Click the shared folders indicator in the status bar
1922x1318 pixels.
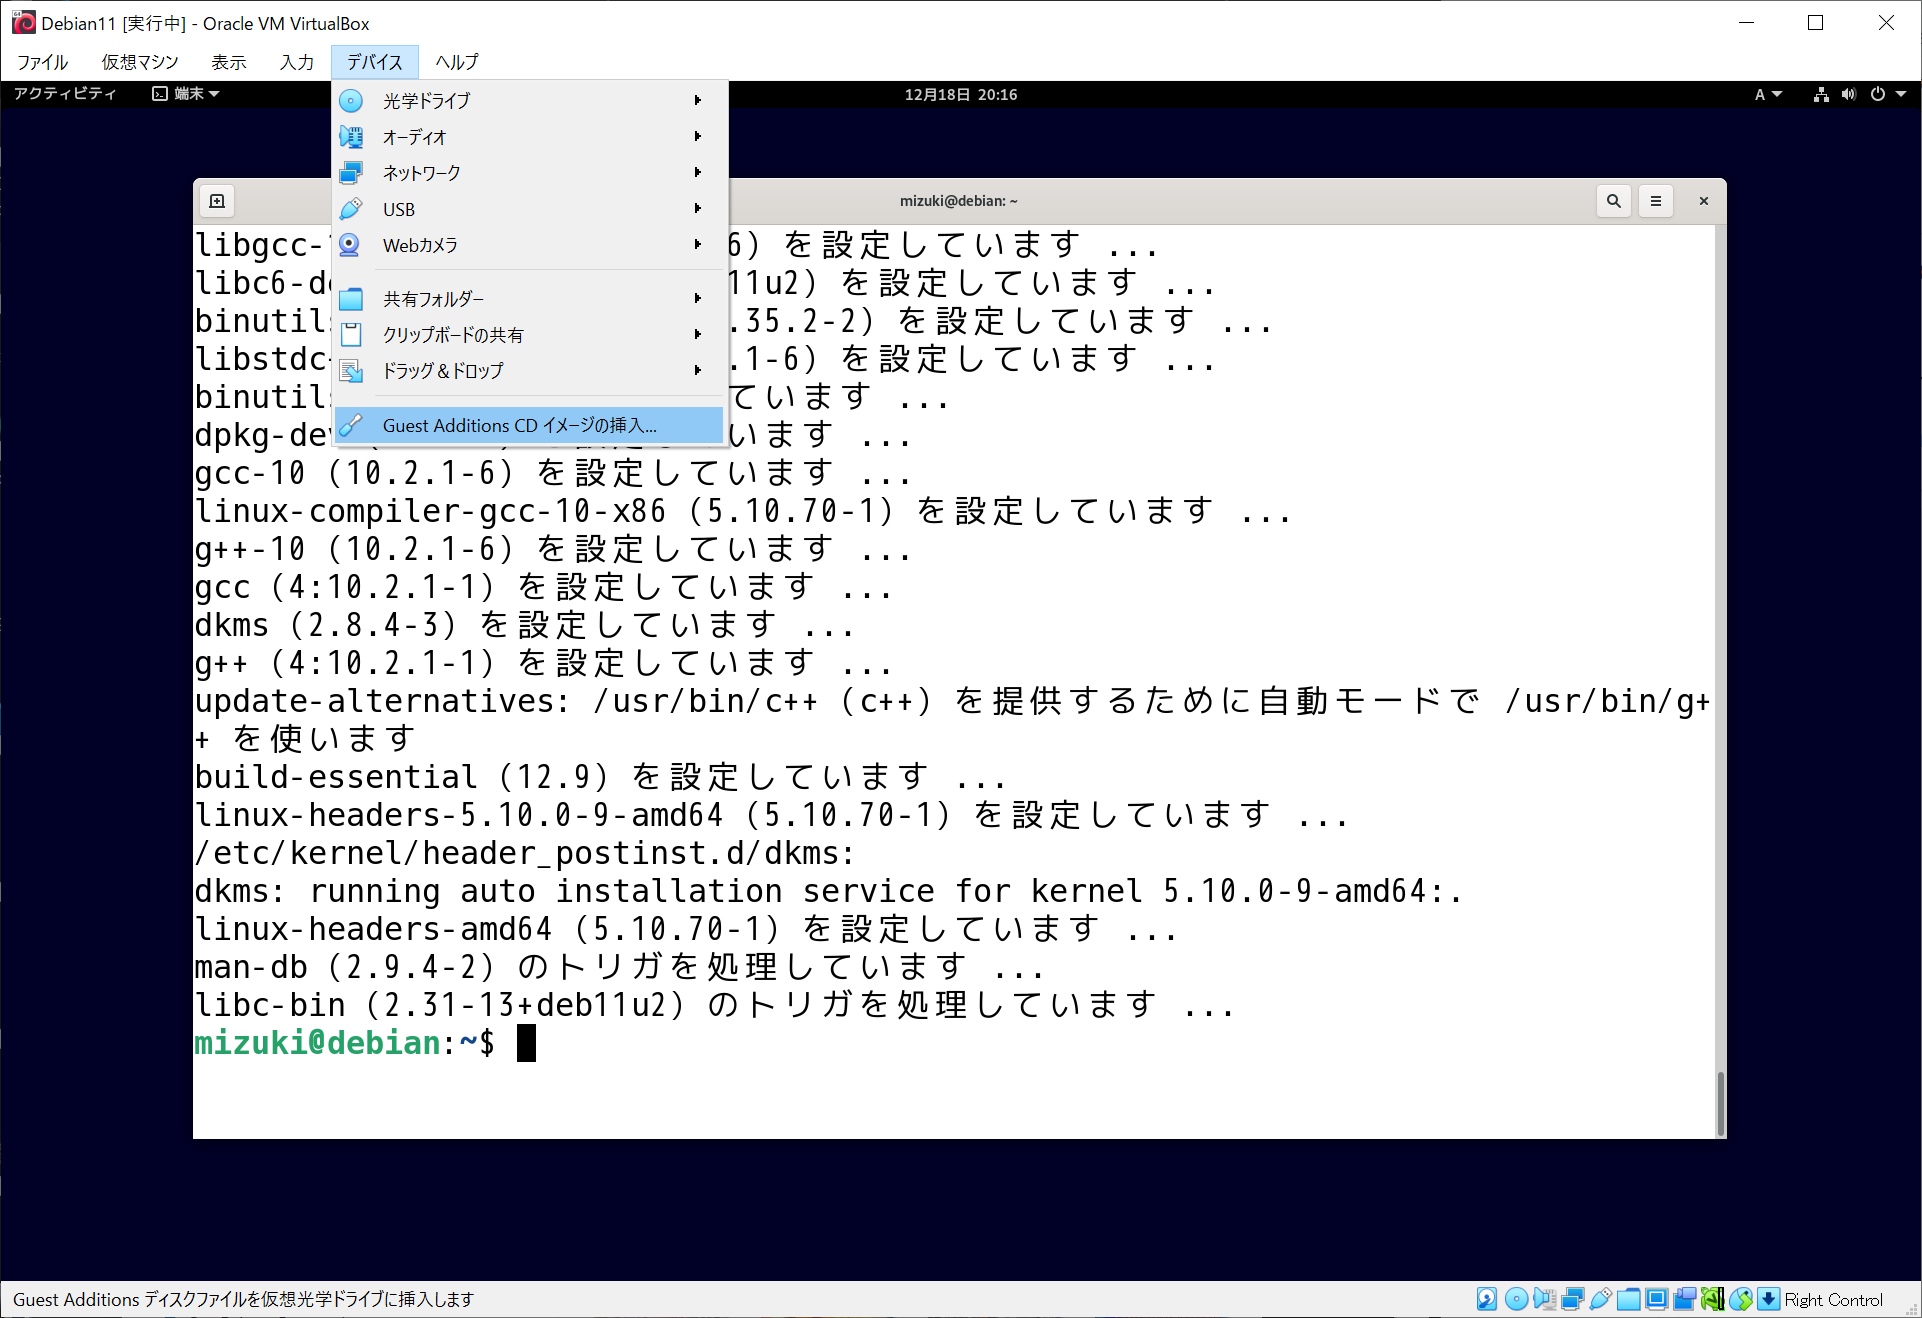(x=1628, y=1299)
